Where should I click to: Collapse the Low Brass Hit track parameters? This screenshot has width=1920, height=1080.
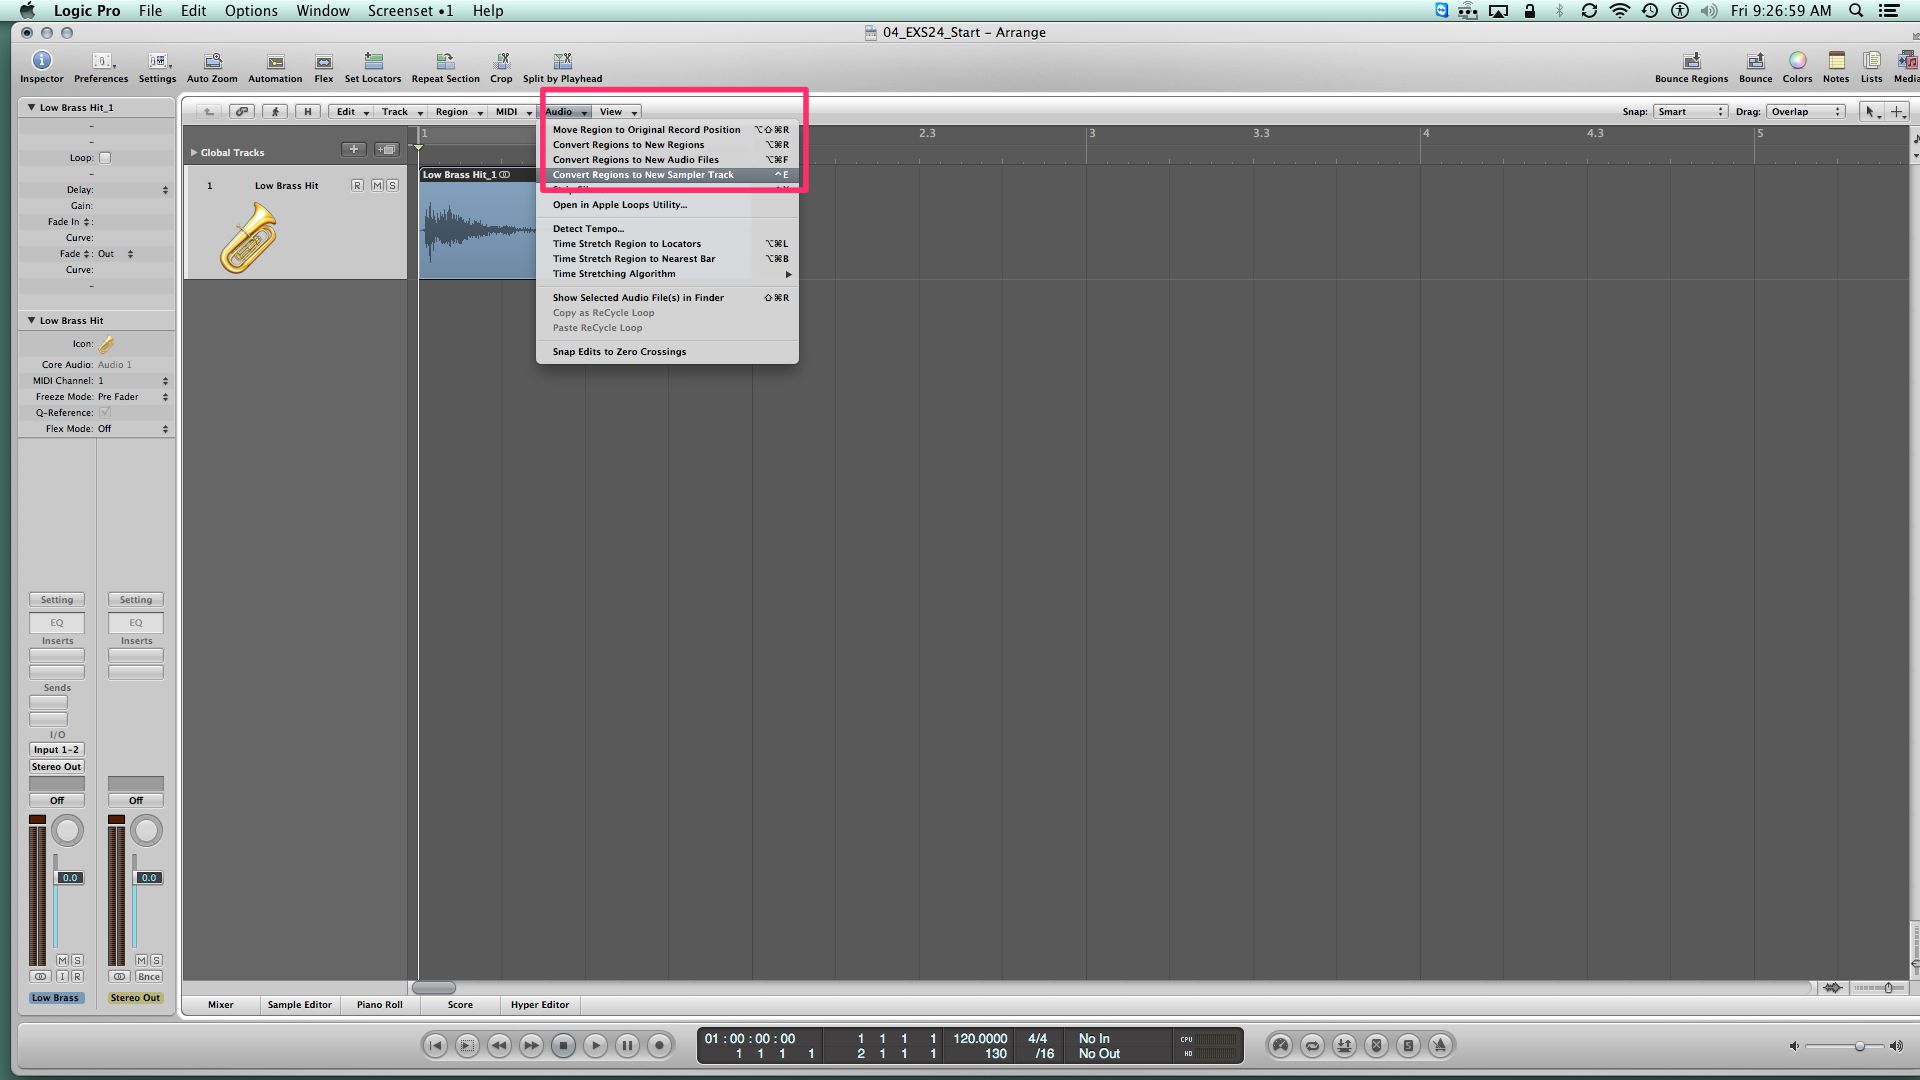[x=31, y=320]
